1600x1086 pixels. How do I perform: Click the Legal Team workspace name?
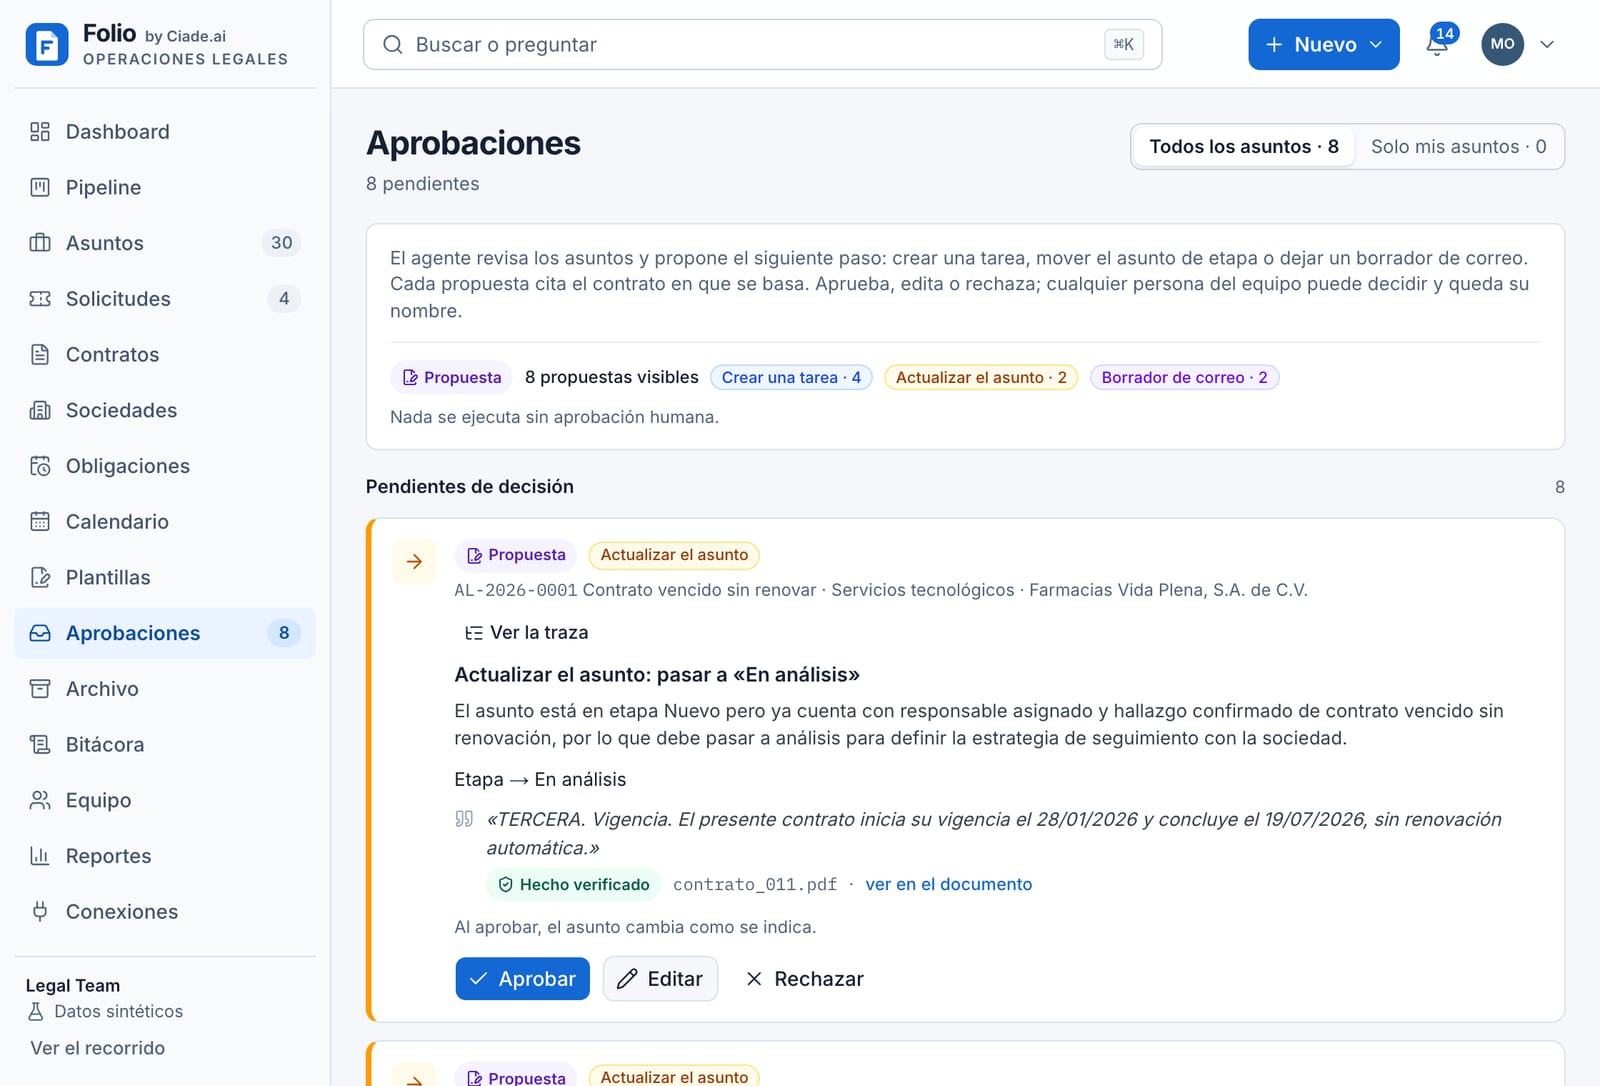coord(73,986)
